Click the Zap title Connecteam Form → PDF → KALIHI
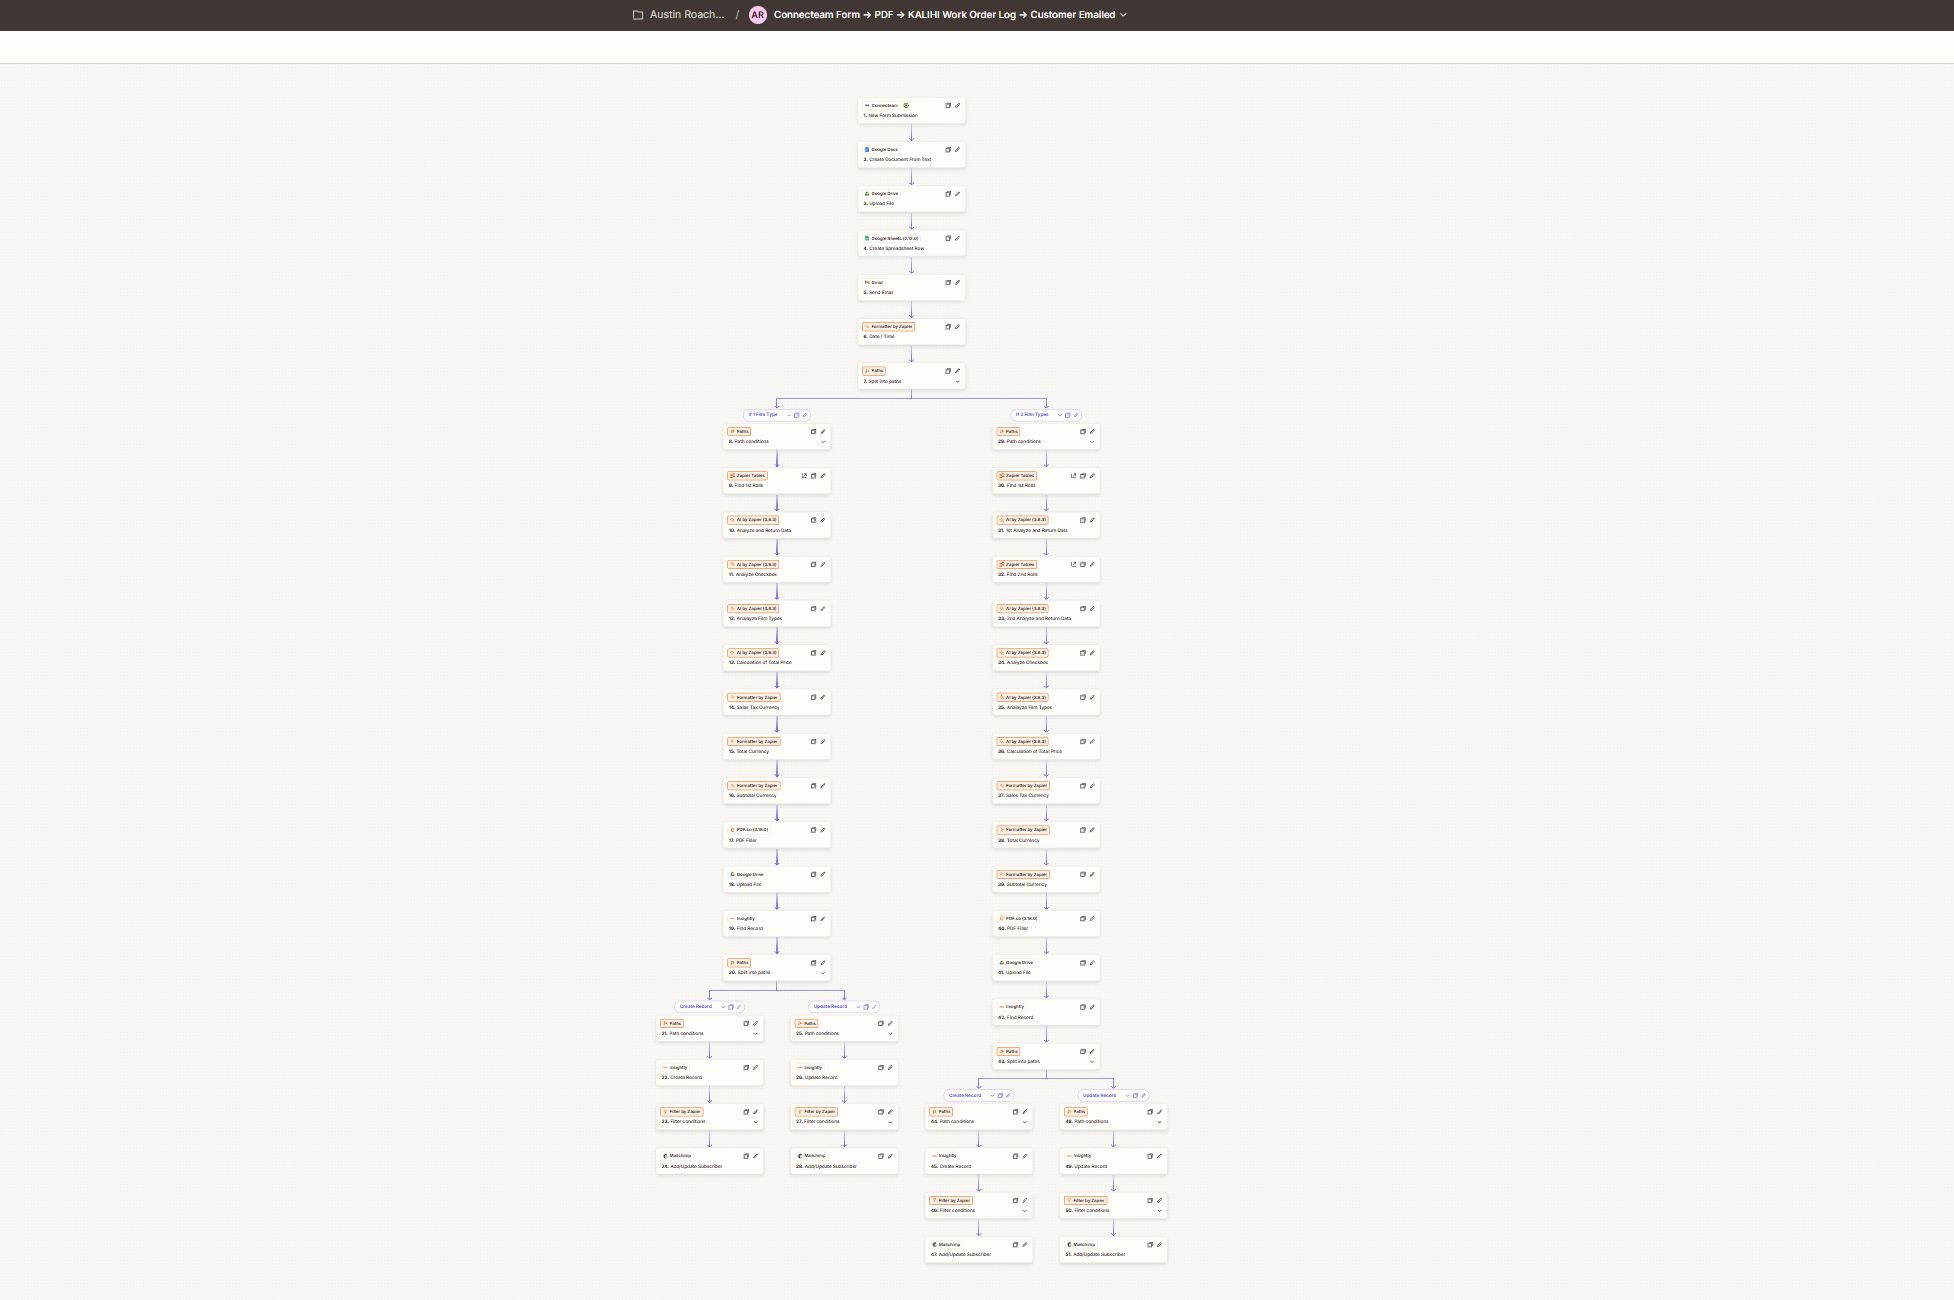The image size is (1954, 1300). 944,15
